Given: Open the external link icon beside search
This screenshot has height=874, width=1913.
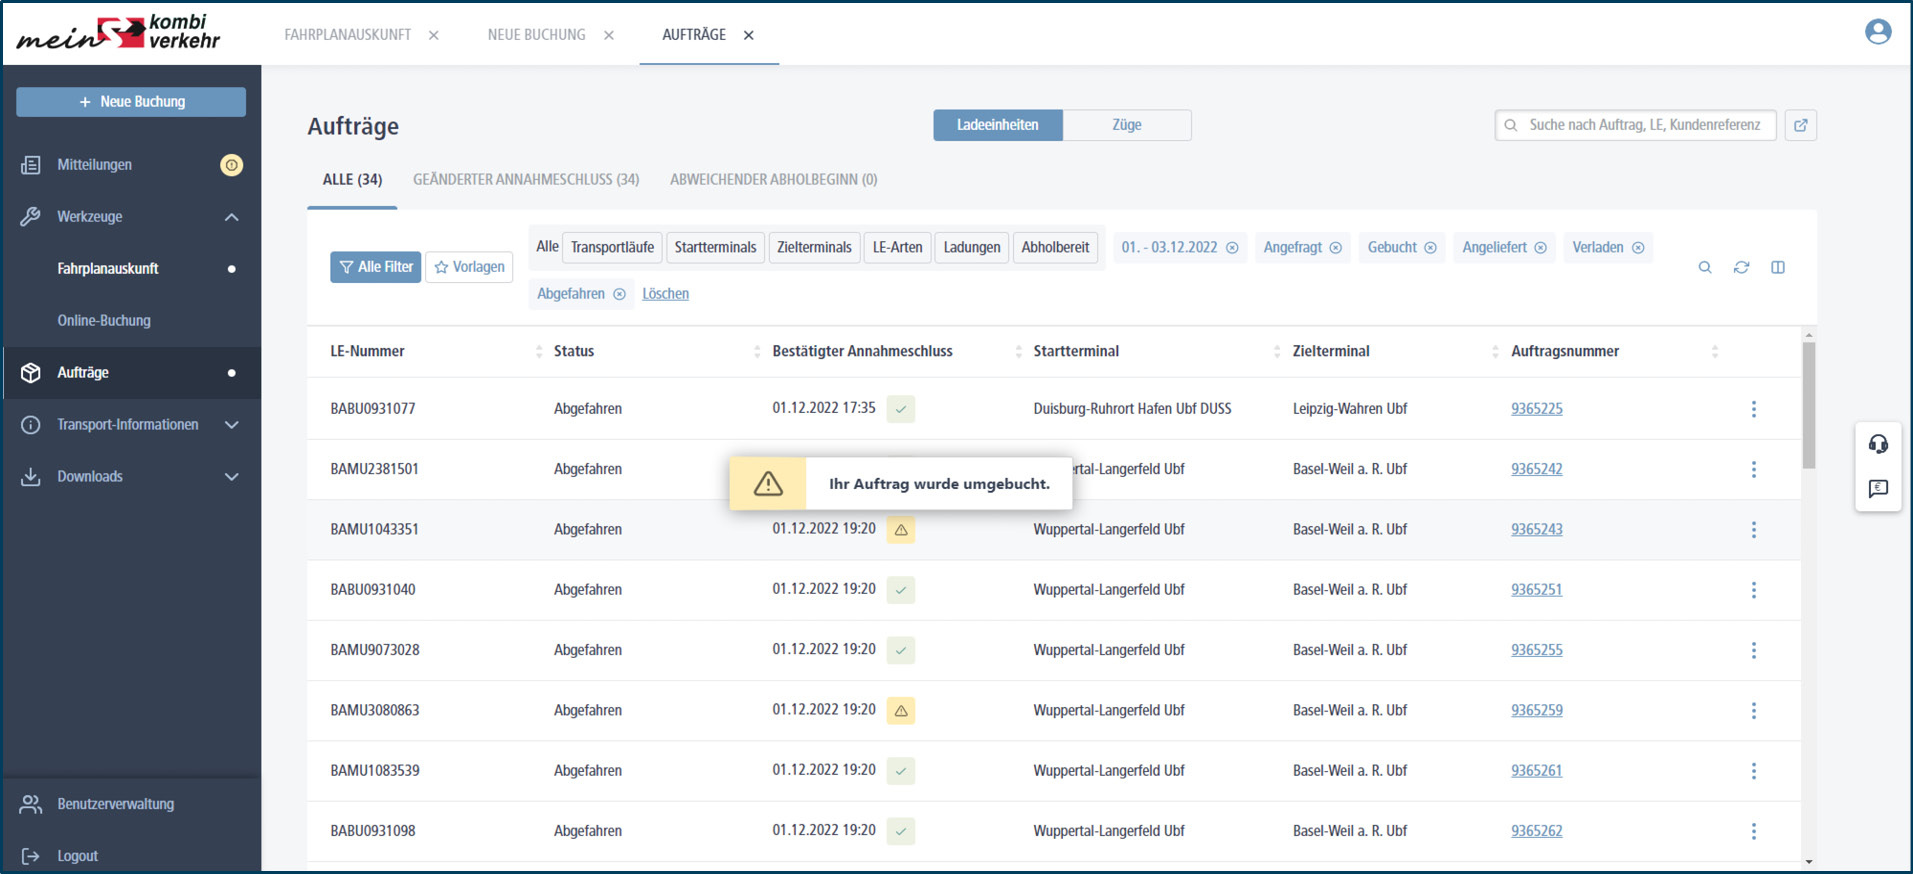Looking at the screenshot, I should click(1801, 125).
